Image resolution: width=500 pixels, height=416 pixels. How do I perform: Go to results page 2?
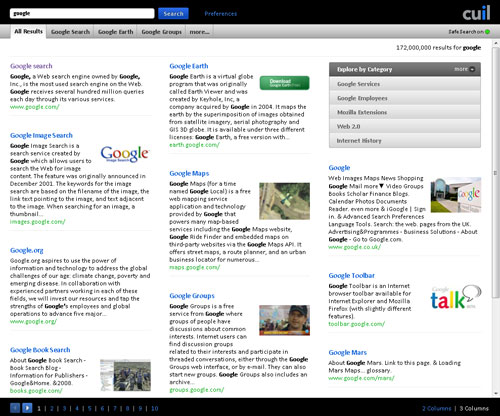point(52,408)
